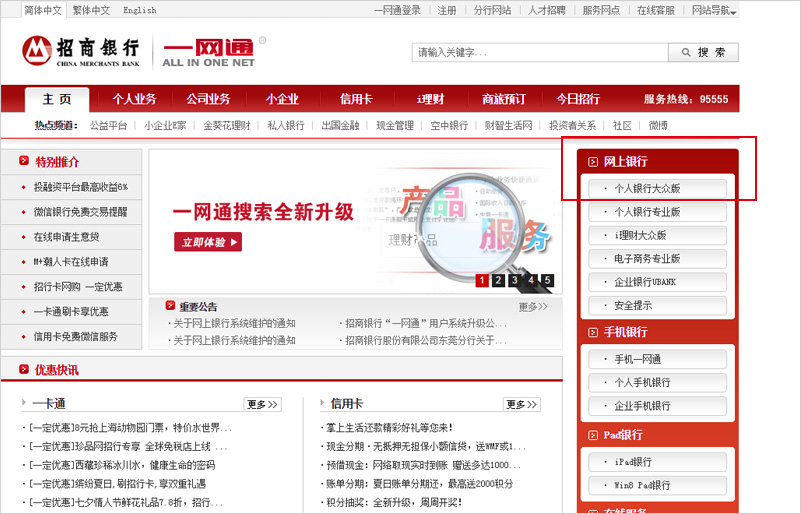Image resolution: width=801 pixels, height=514 pixels.
Task: Go to the 商旅预订 navigation tab
Action: [x=503, y=99]
